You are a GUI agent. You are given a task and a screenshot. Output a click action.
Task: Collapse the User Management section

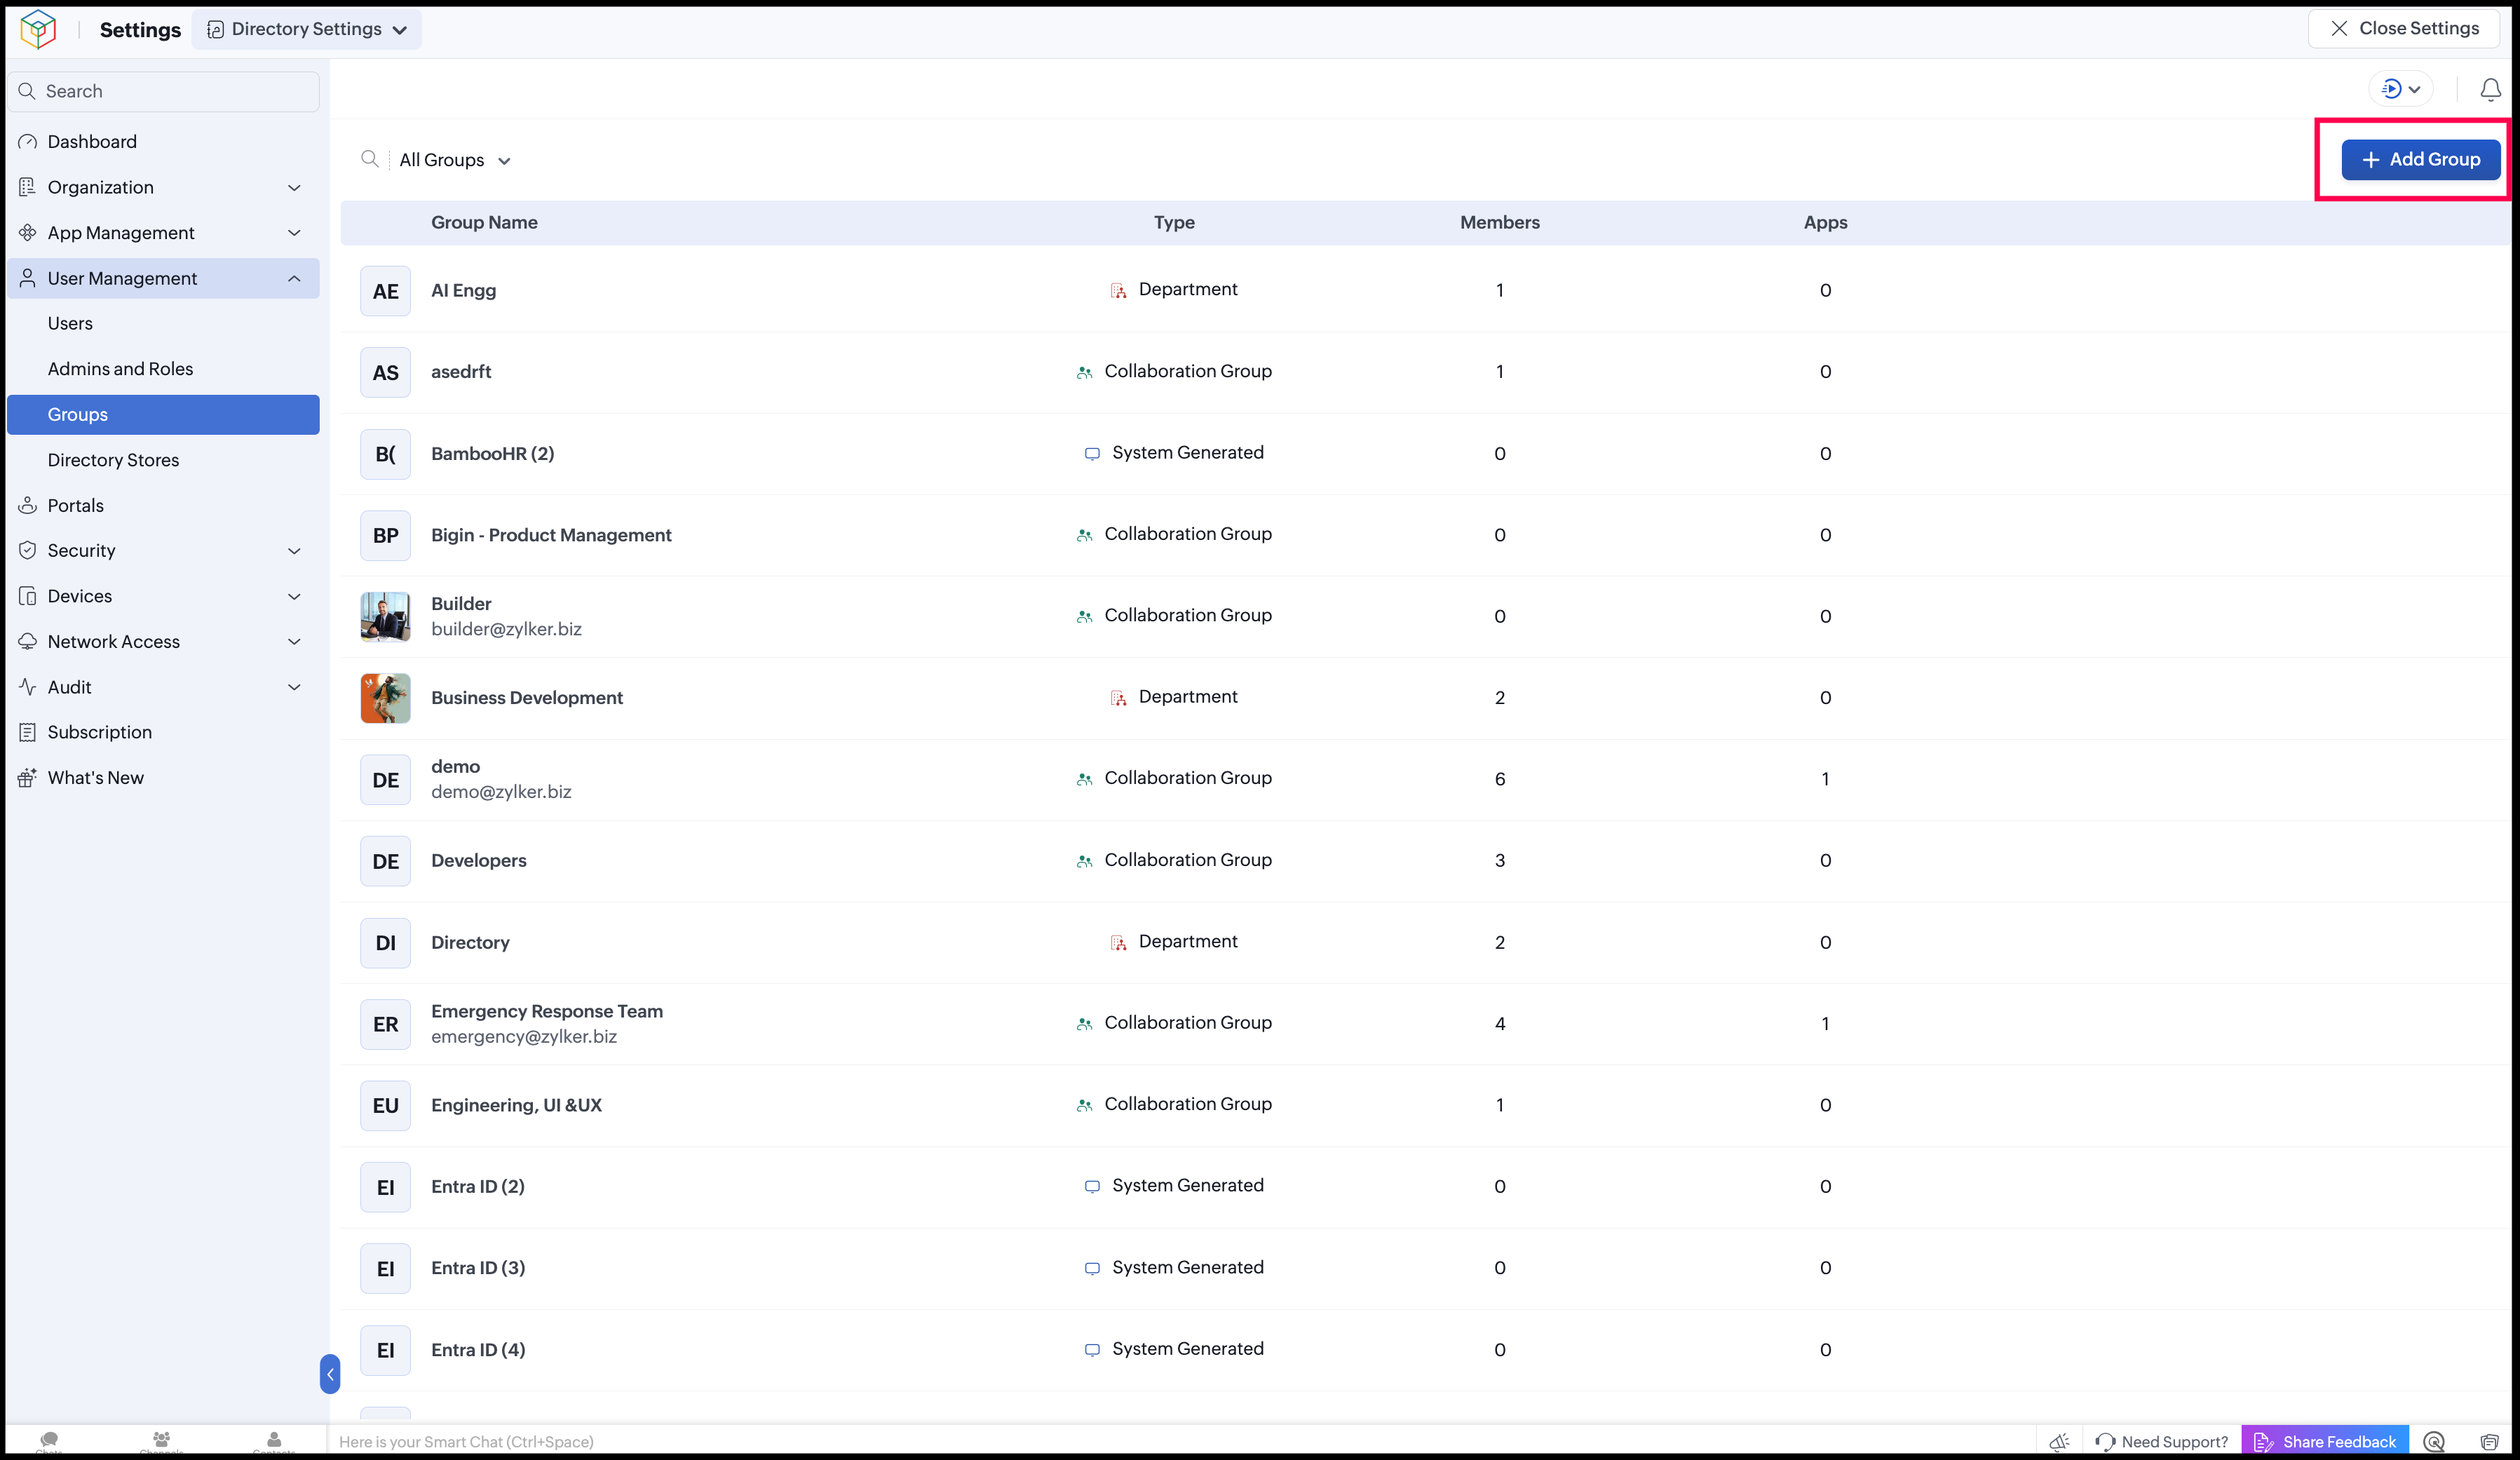pos(294,278)
